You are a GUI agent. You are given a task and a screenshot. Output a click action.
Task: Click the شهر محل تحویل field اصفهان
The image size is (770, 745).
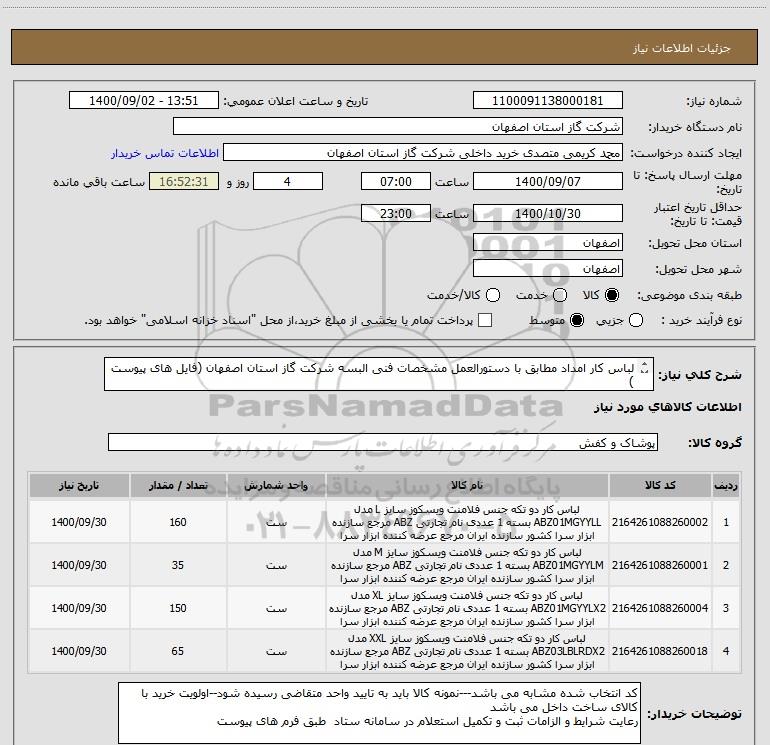pyautogui.click(x=548, y=269)
